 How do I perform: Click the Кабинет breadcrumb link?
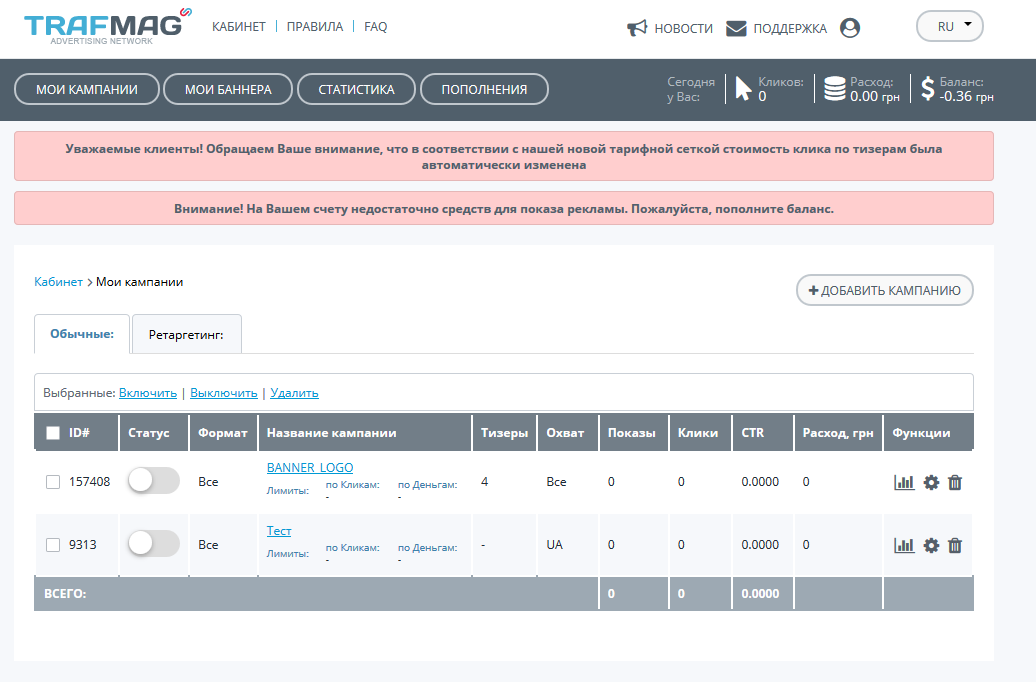tap(58, 282)
